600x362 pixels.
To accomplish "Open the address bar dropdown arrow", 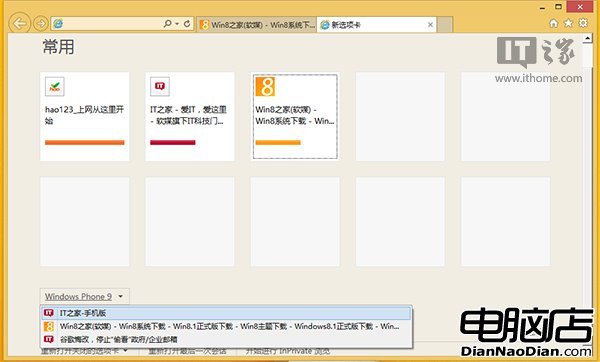I will pos(177,24).
